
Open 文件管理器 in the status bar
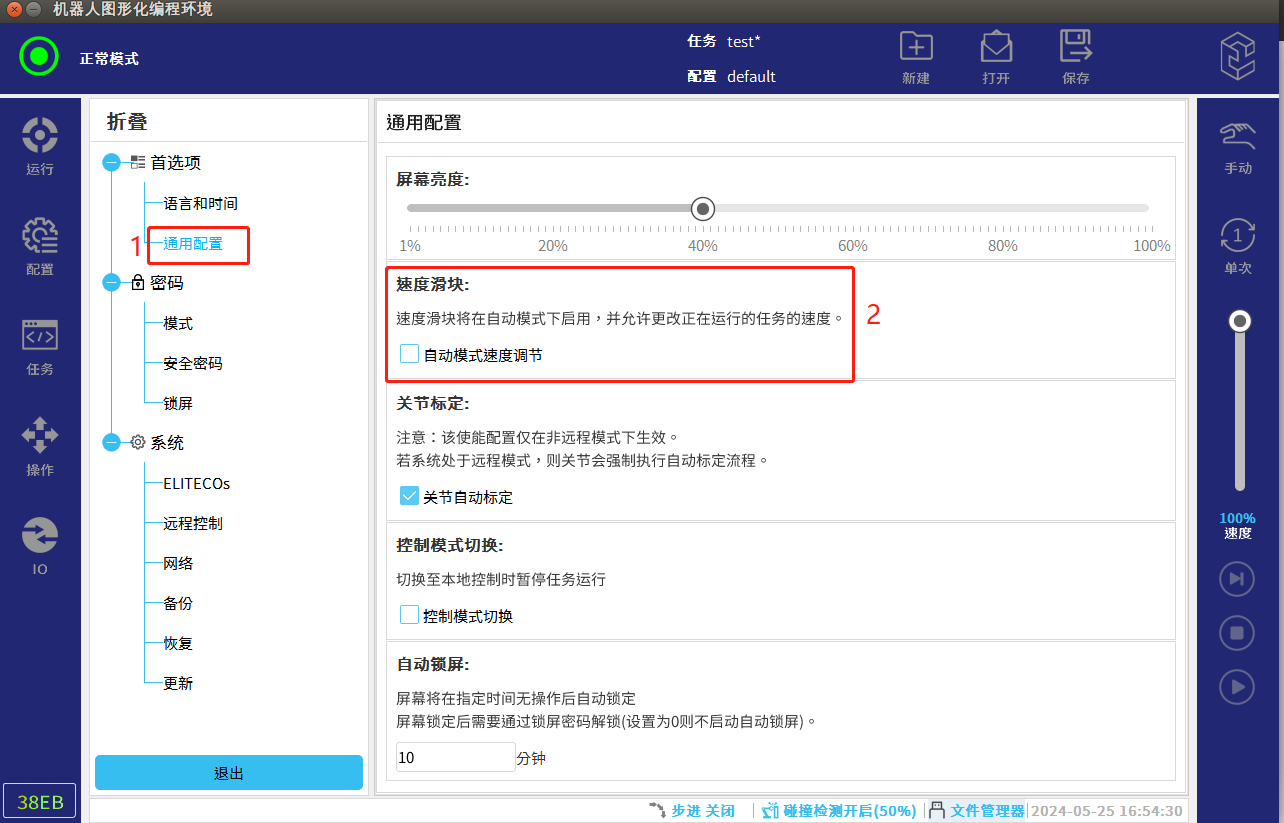click(987, 811)
